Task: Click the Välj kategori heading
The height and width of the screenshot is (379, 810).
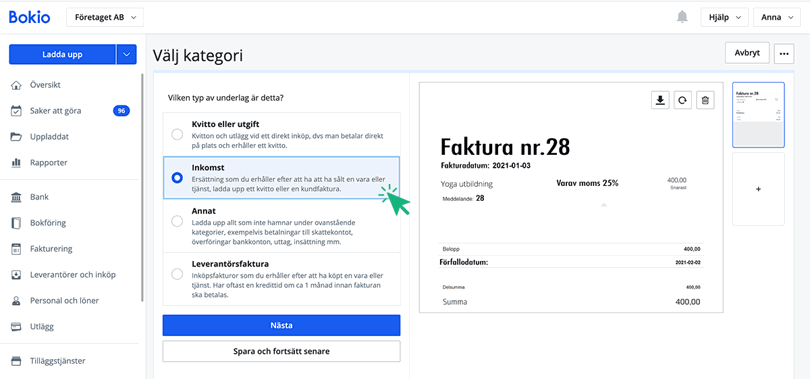Action: [x=198, y=56]
